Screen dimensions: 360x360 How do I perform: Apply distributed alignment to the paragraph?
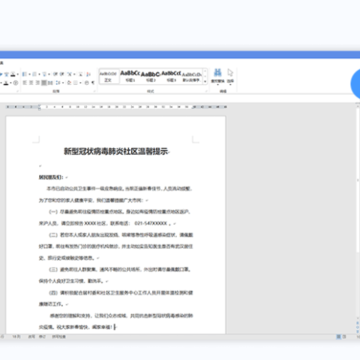pyautogui.click(x=50, y=83)
